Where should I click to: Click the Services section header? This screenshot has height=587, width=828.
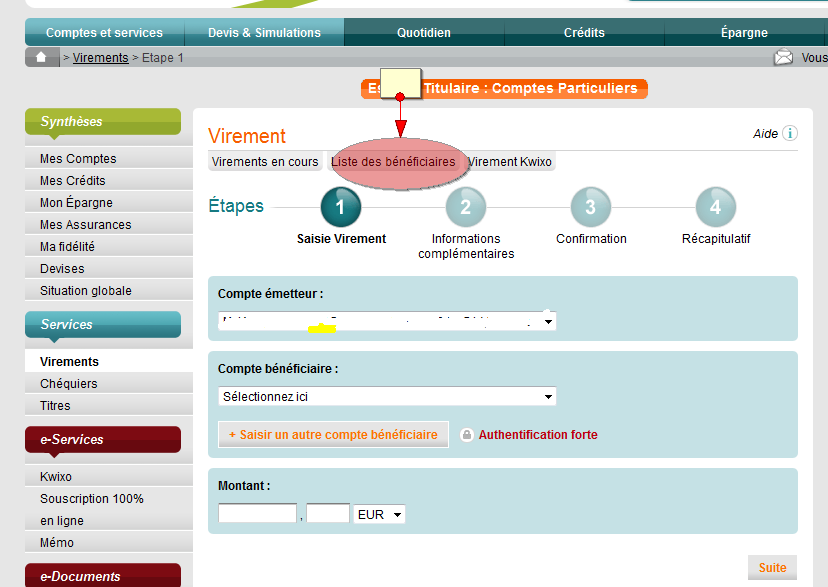click(x=103, y=324)
